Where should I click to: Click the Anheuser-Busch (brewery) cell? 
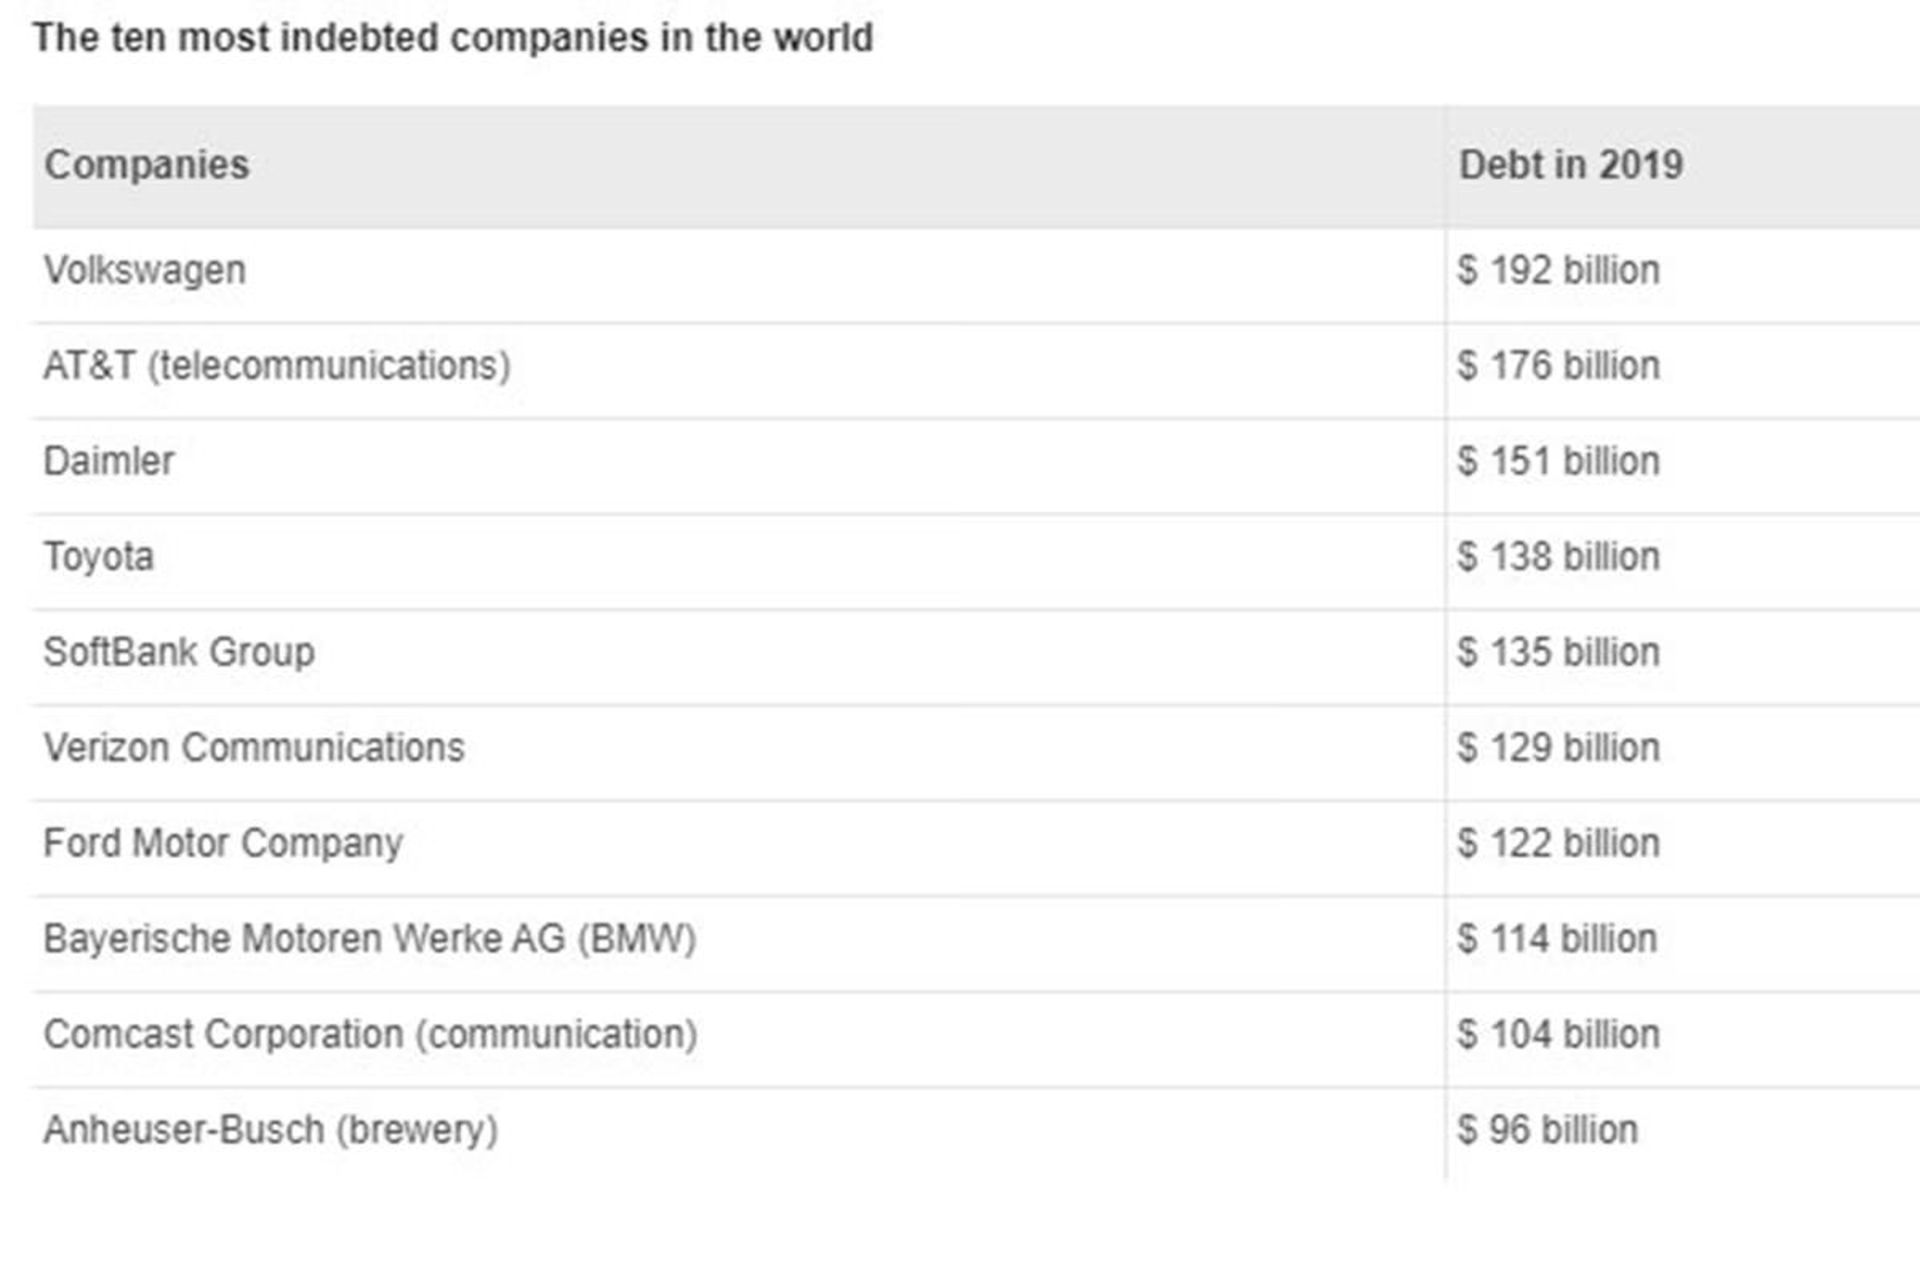pos(270,1130)
